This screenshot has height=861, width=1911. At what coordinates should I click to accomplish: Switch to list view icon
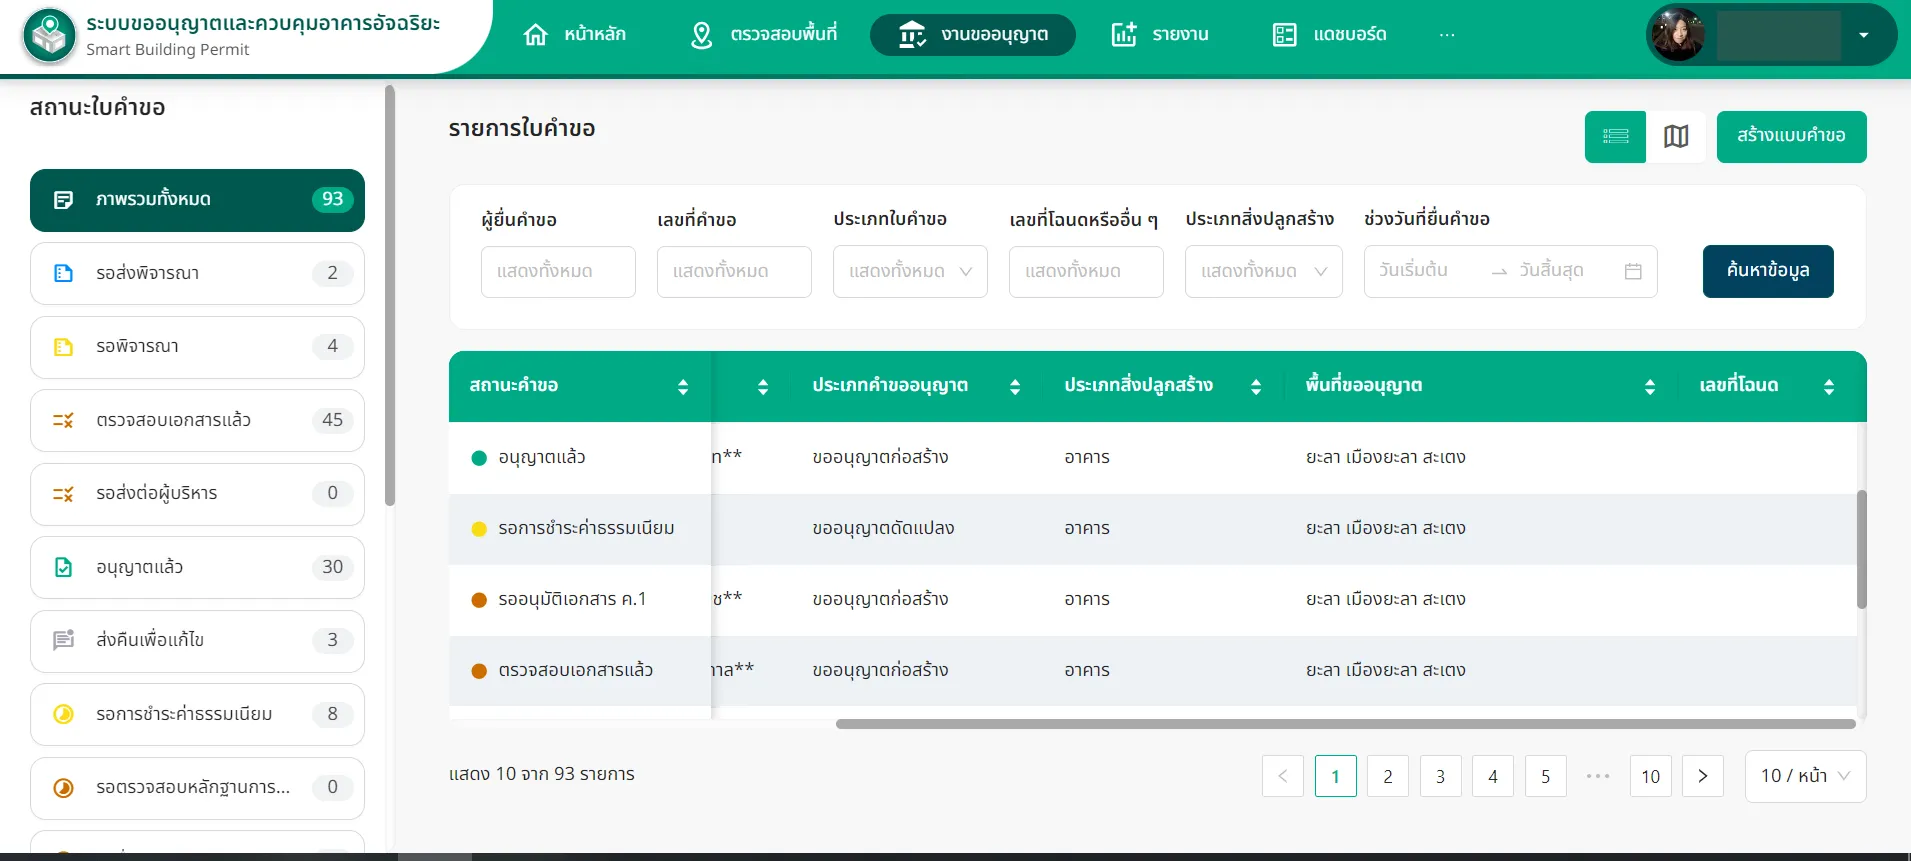click(1615, 136)
